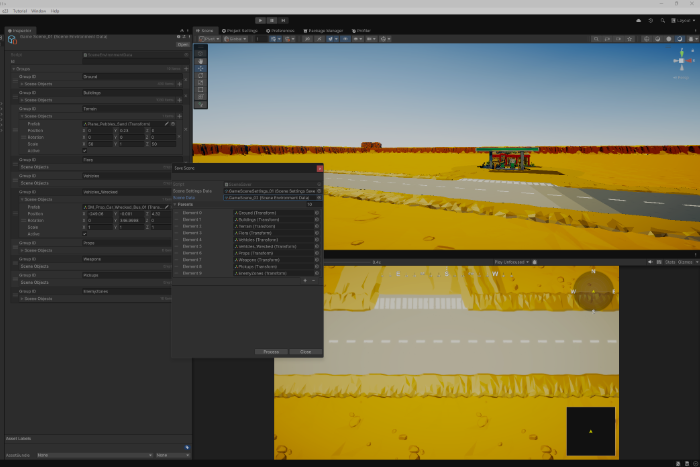The height and width of the screenshot is (467, 700).
Task: Select the Move tool in Scene overlay
Action: [201, 68]
